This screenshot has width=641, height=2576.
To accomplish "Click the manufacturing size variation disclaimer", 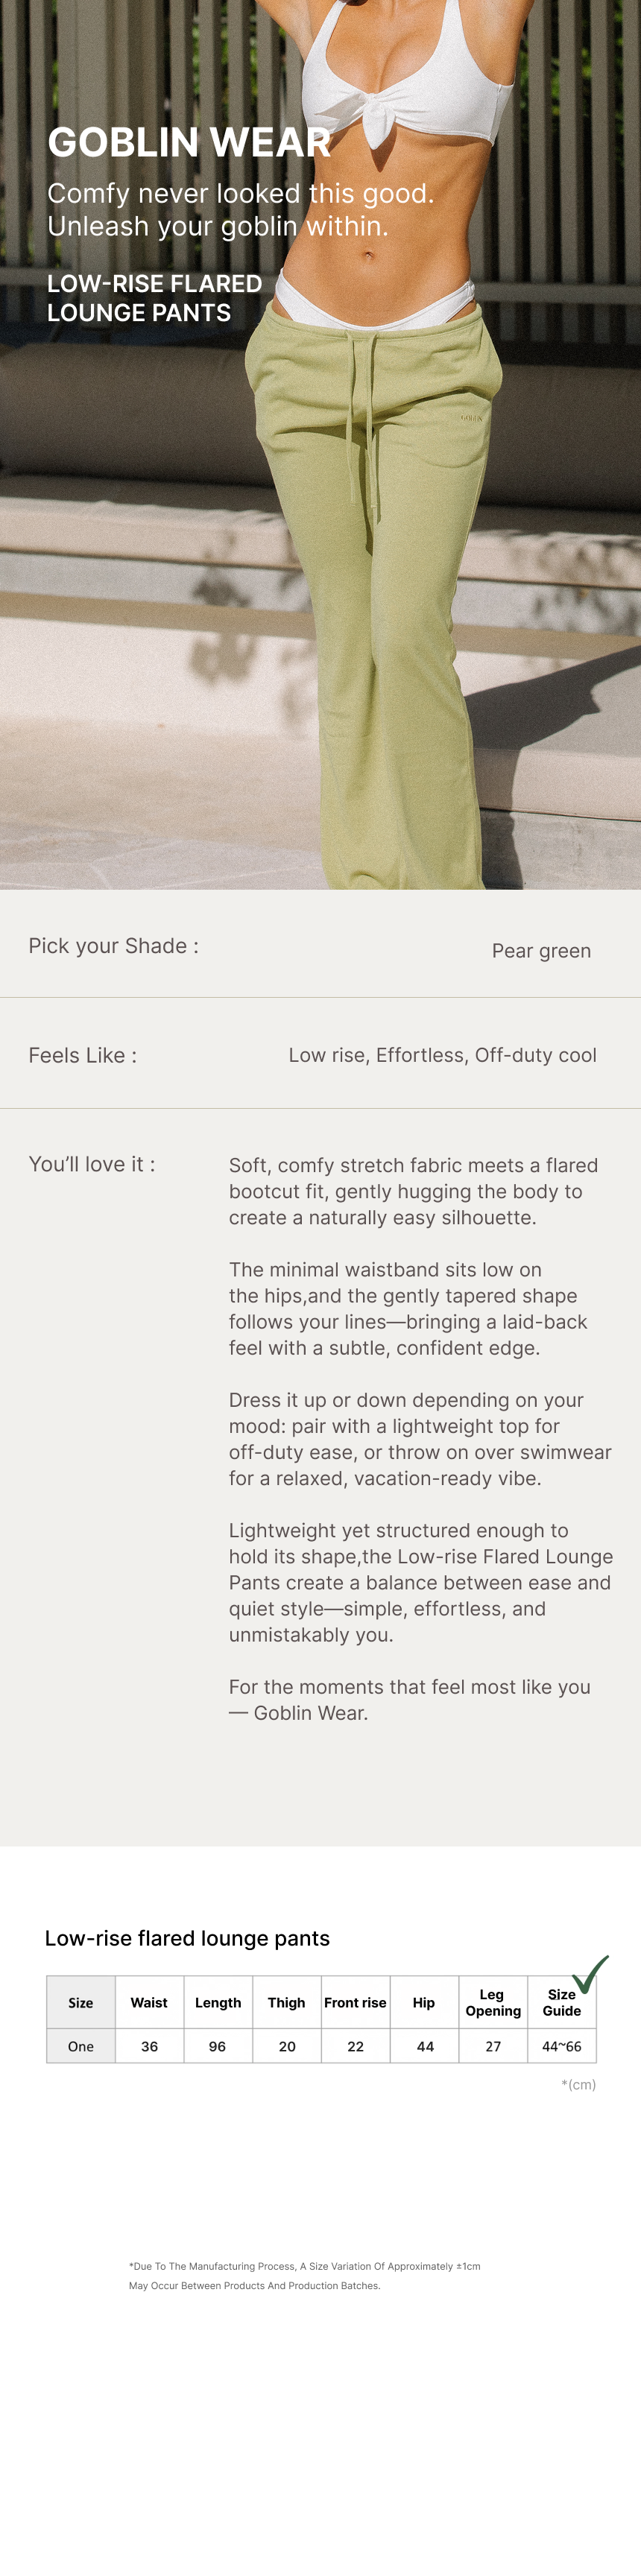I will pos(304,2275).
